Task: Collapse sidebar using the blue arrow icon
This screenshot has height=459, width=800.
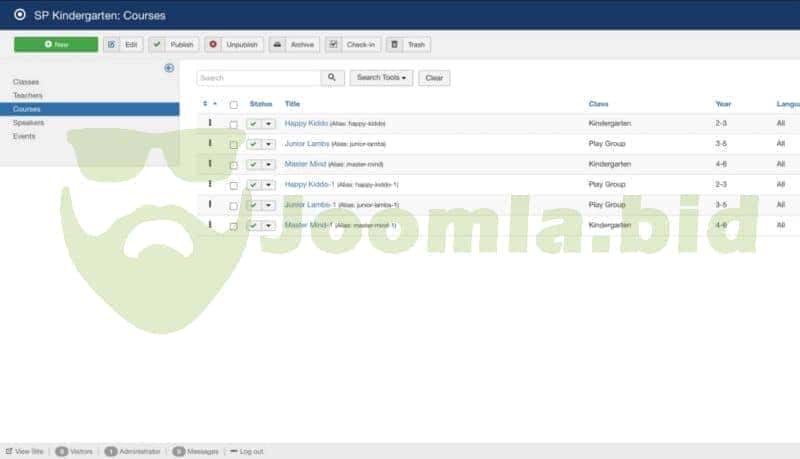Action: tap(169, 68)
